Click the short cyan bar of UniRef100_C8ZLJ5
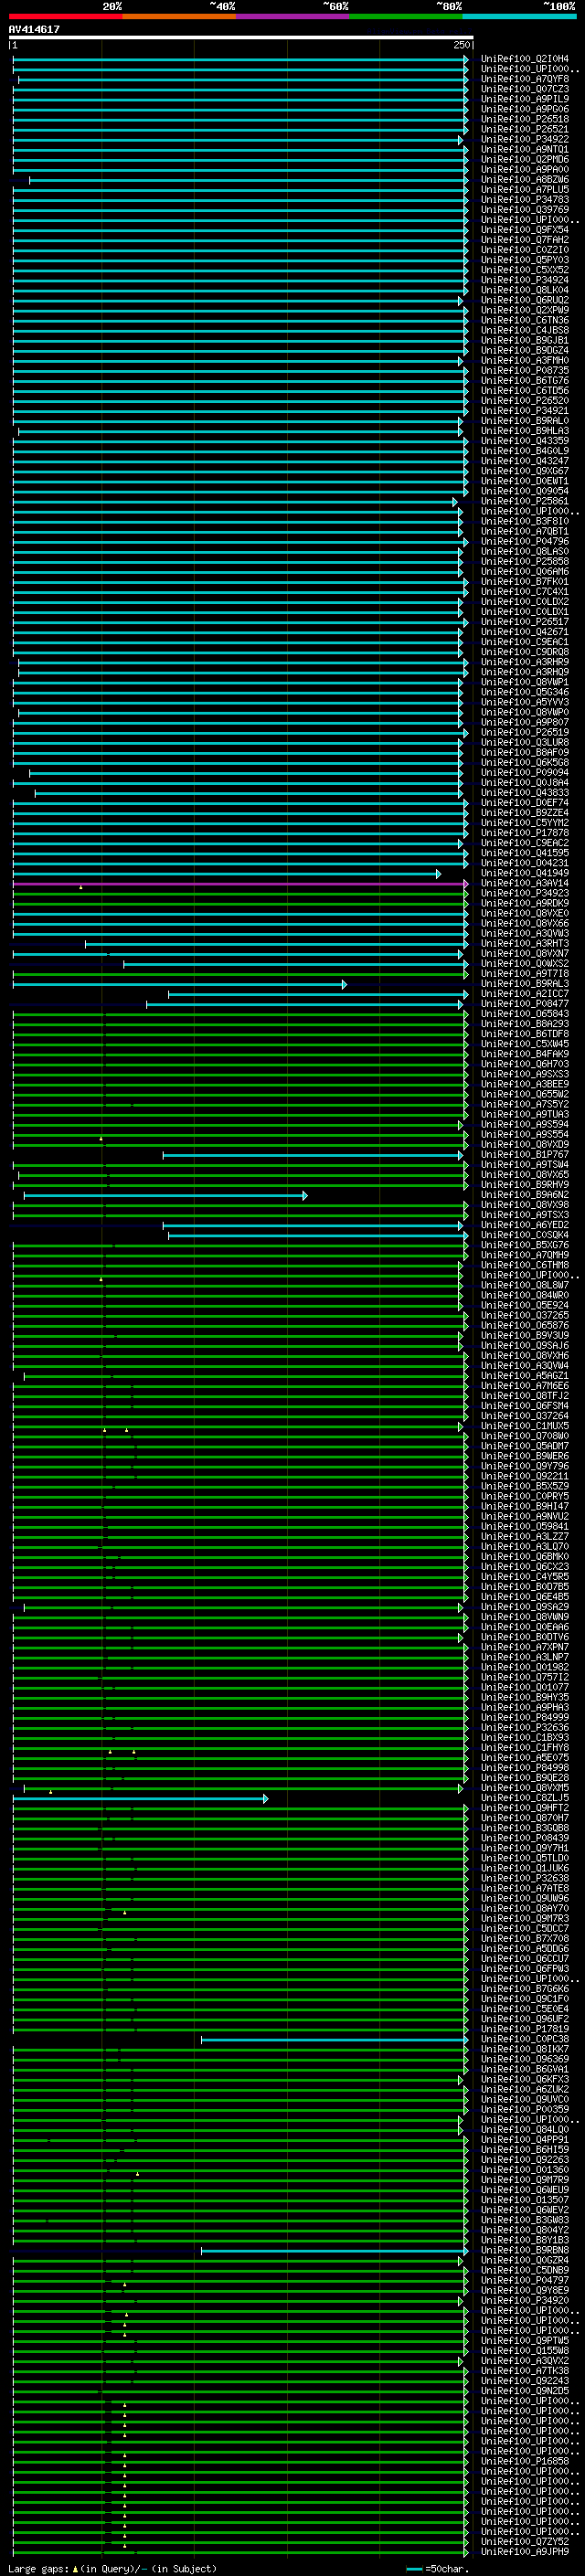The height and width of the screenshot is (2576, 585). (x=140, y=1799)
